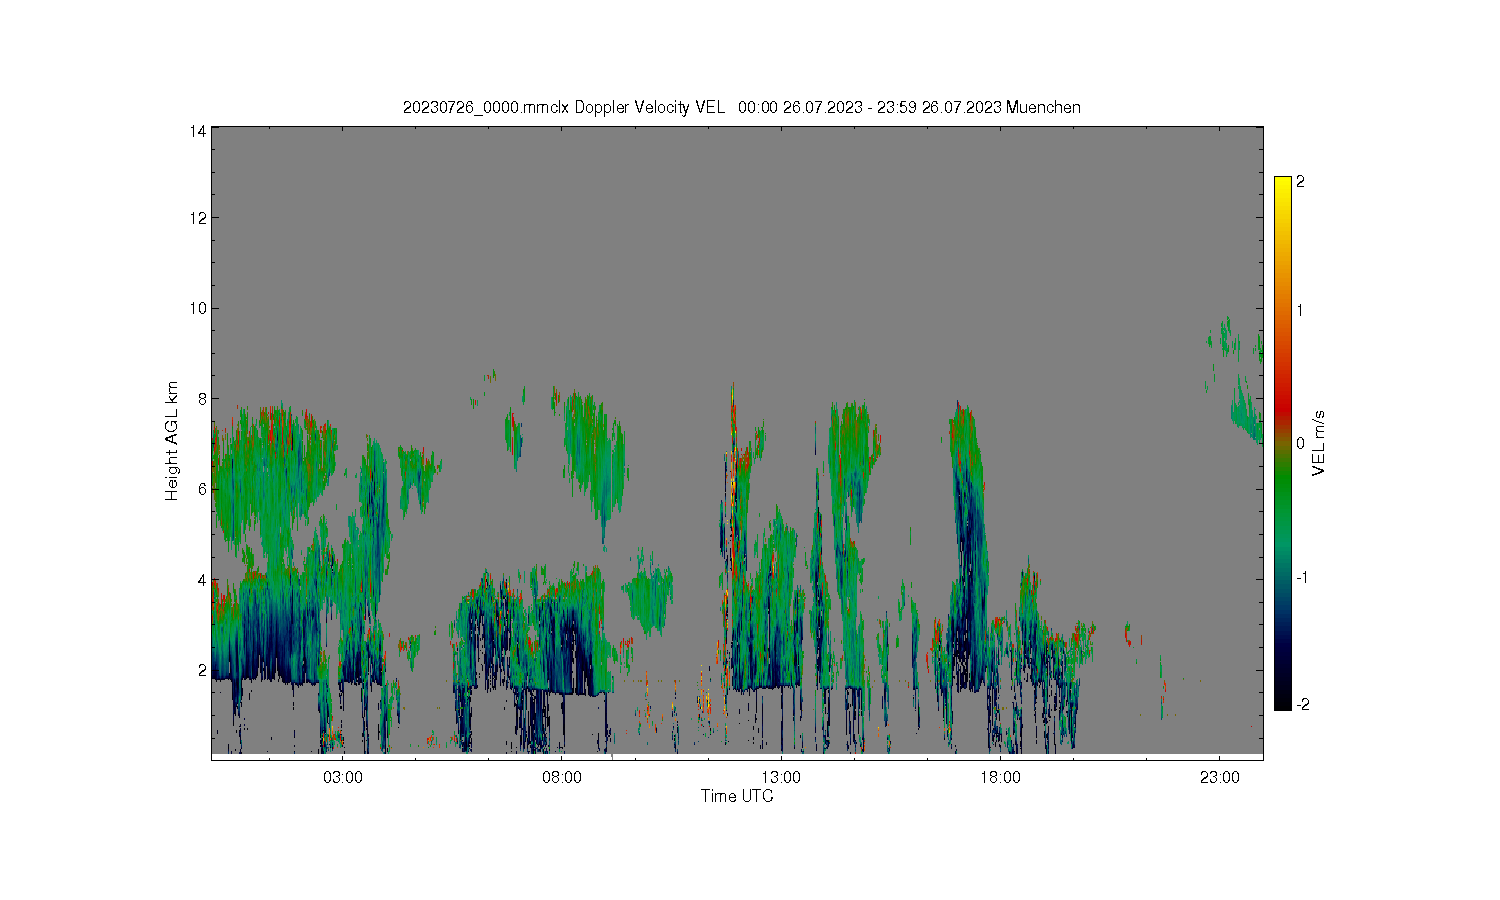
Task: Click the 13:00 time tick label
Action: click(x=781, y=777)
